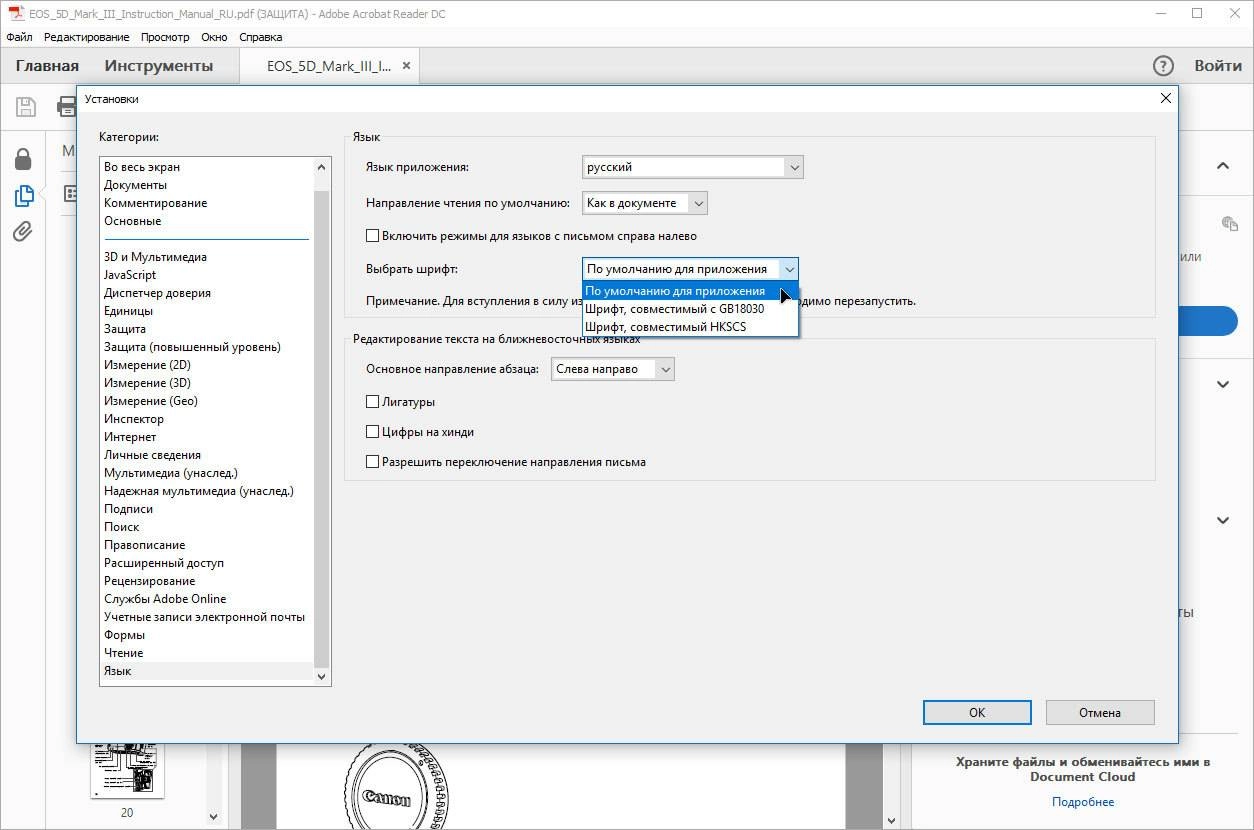This screenshot has height=830, width=1254.
Task: Expand the second right-pane chevron
Action: coord(1223,384)
